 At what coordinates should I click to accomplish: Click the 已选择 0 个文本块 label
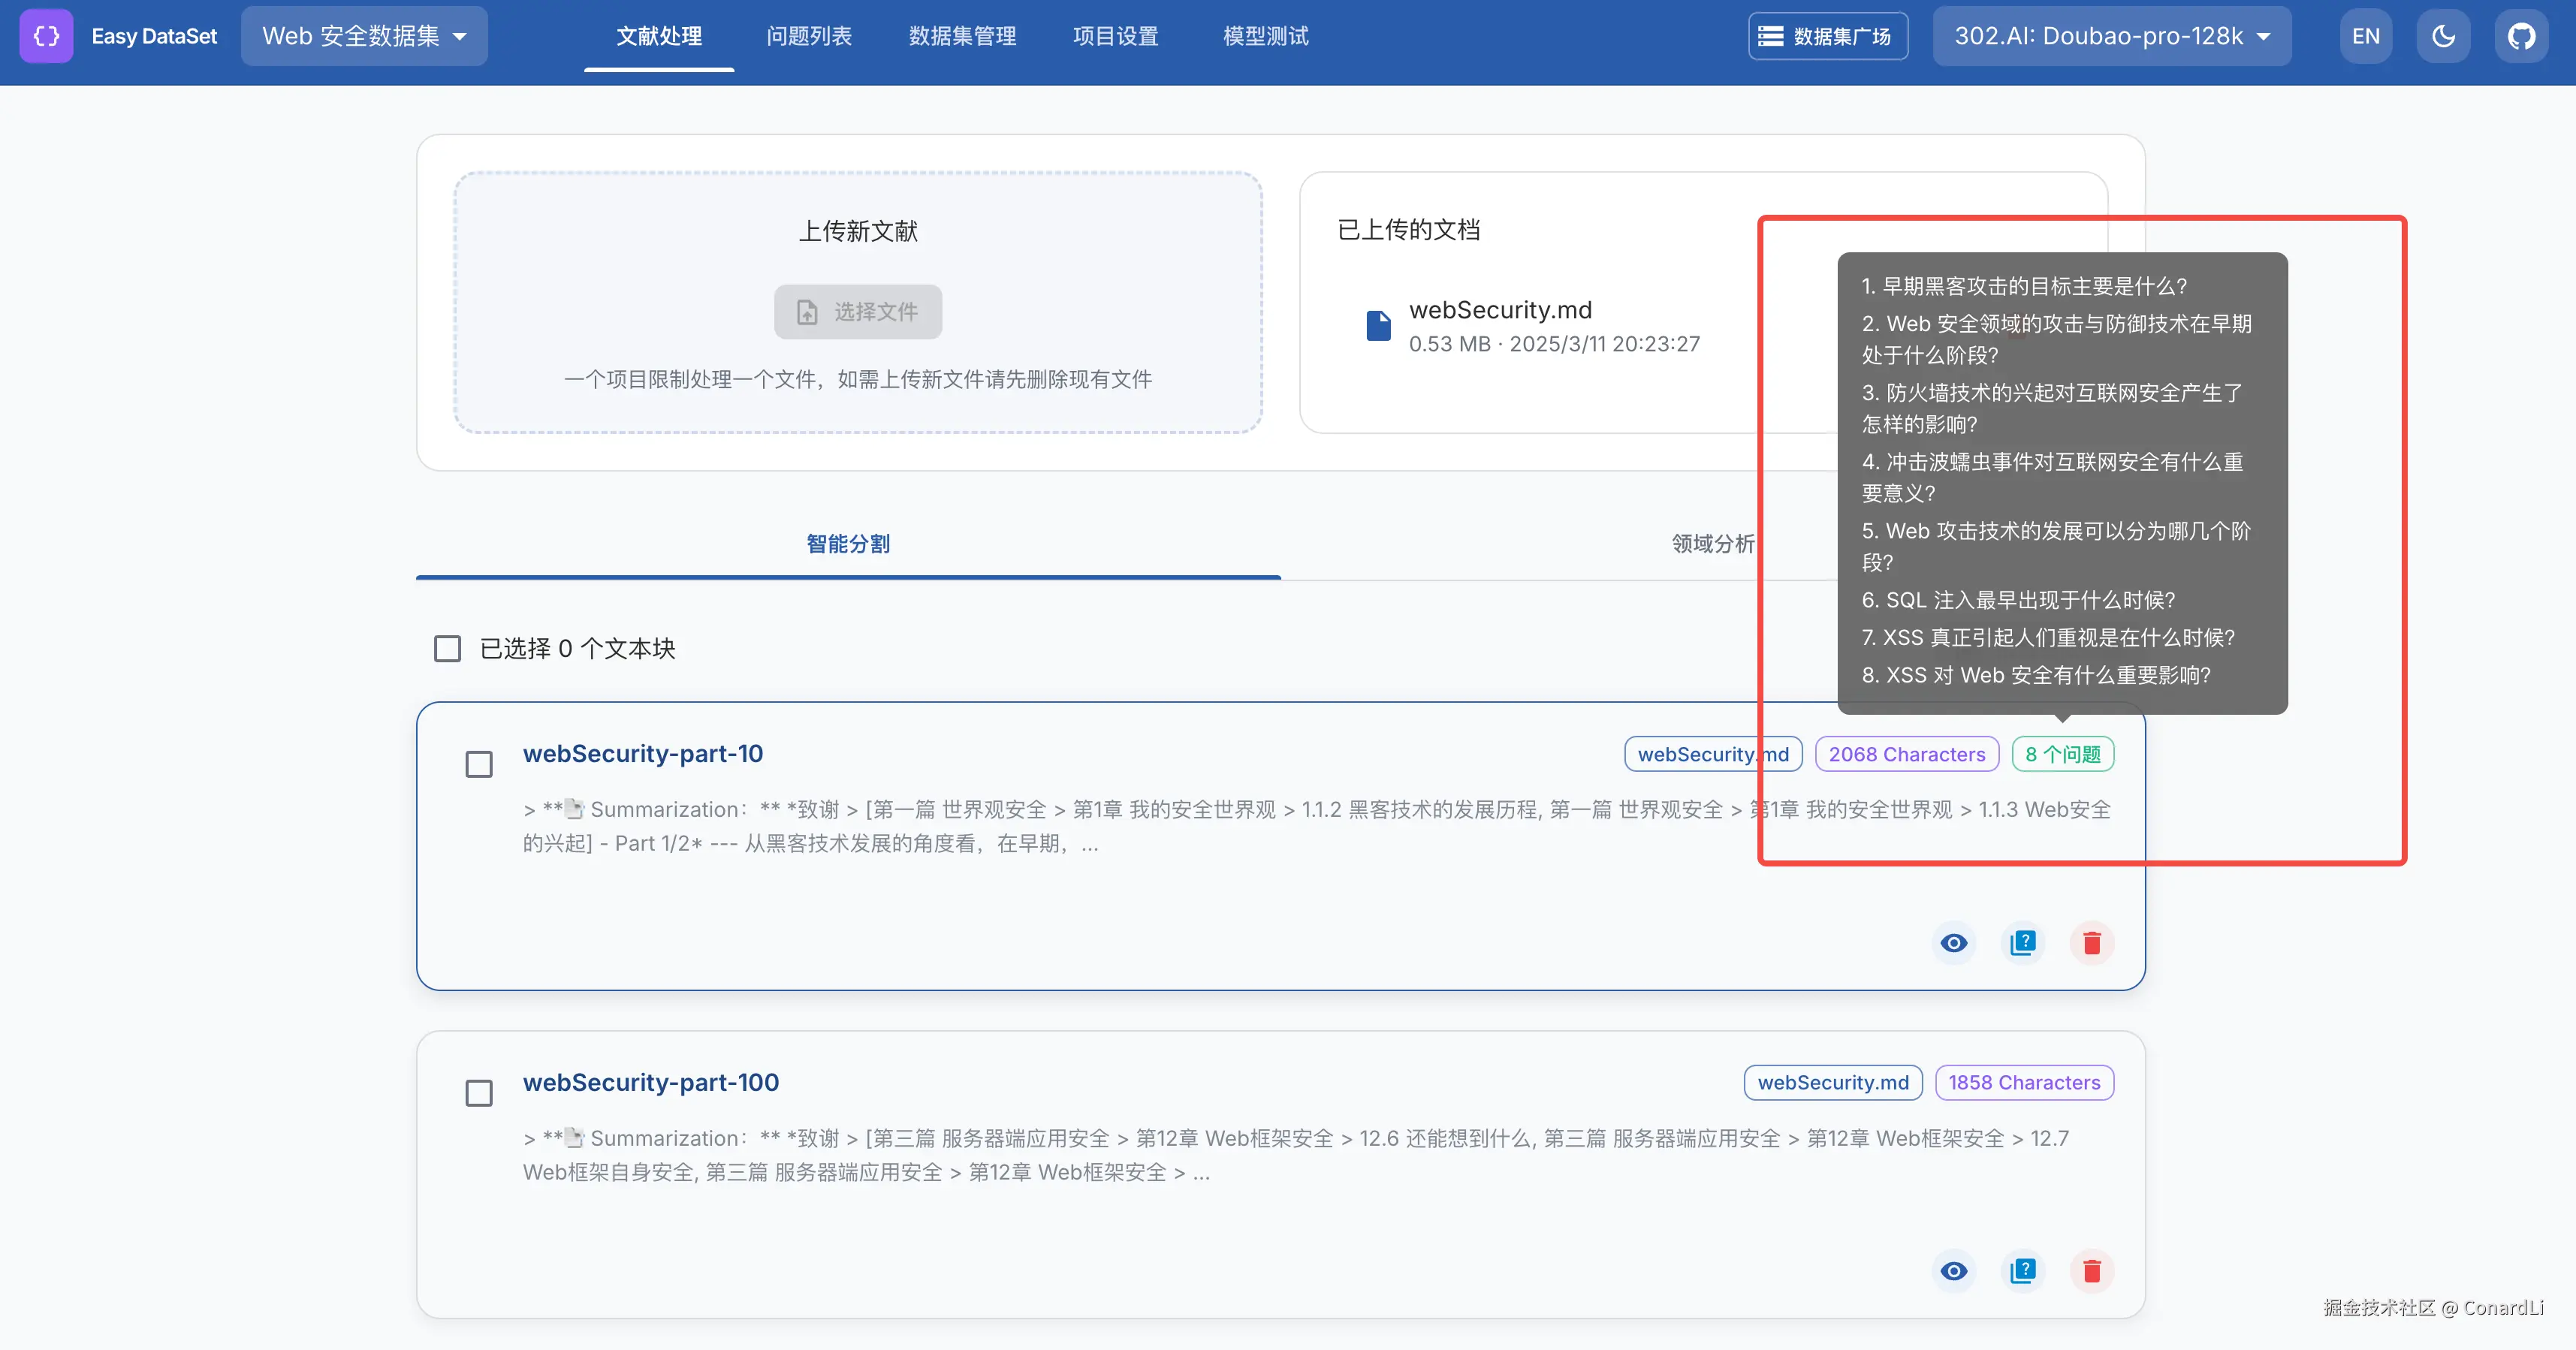[x=578, y=648]
